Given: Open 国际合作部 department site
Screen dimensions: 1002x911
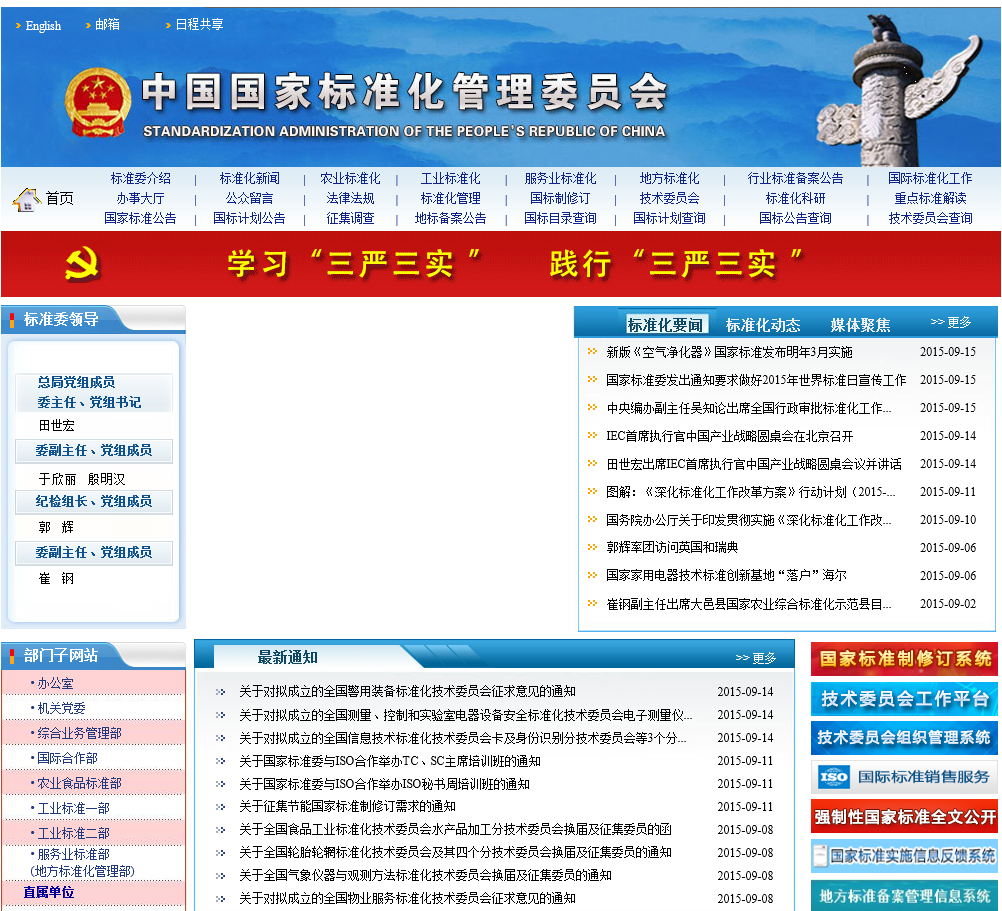Looking at the screenshot, I should (x=66, y=758).
